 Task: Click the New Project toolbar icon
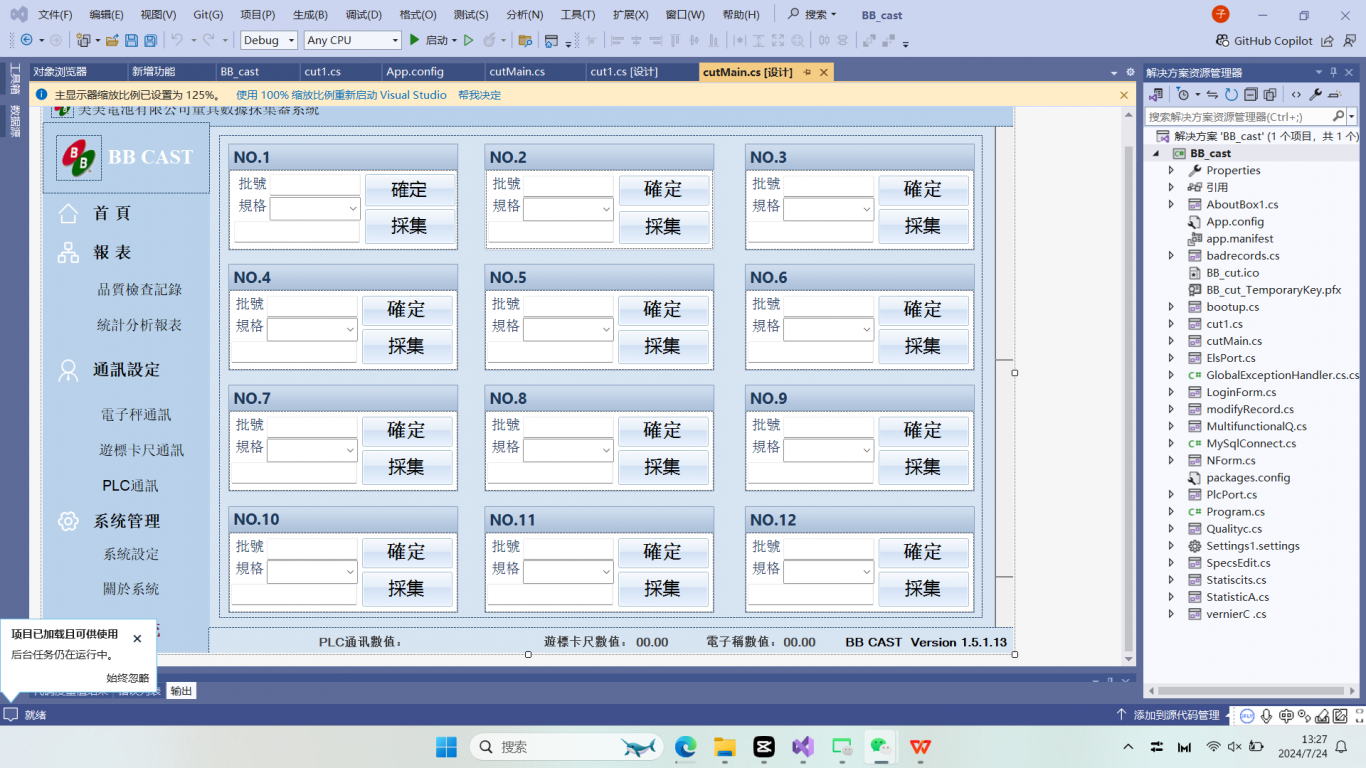86,40
